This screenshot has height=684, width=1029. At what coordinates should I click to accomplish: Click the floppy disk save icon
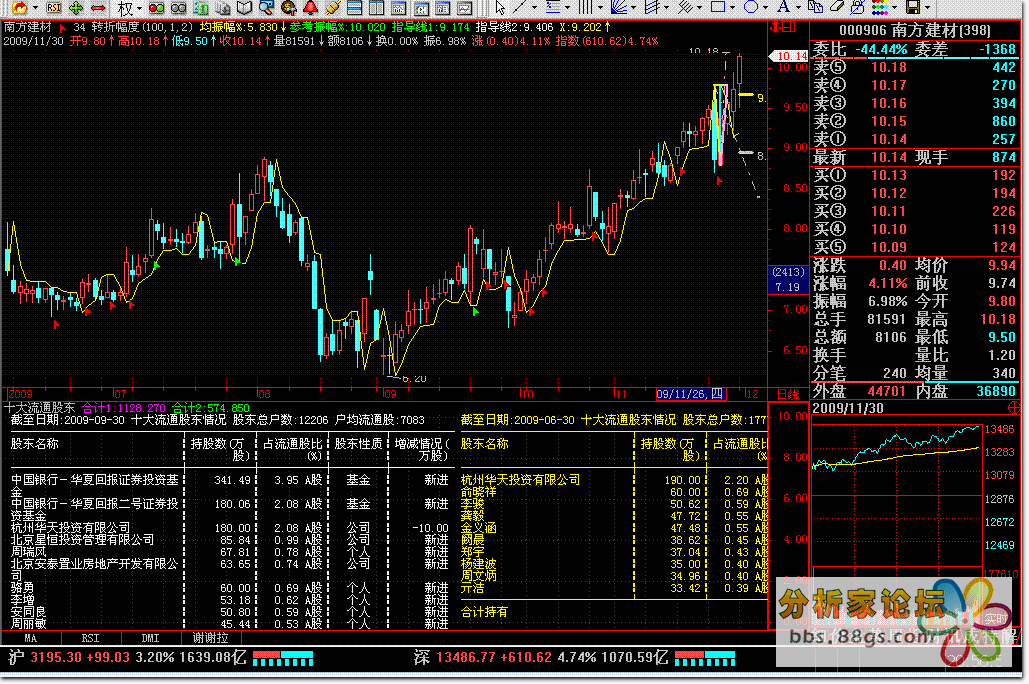pyautogui.click(x=912, y=7)
